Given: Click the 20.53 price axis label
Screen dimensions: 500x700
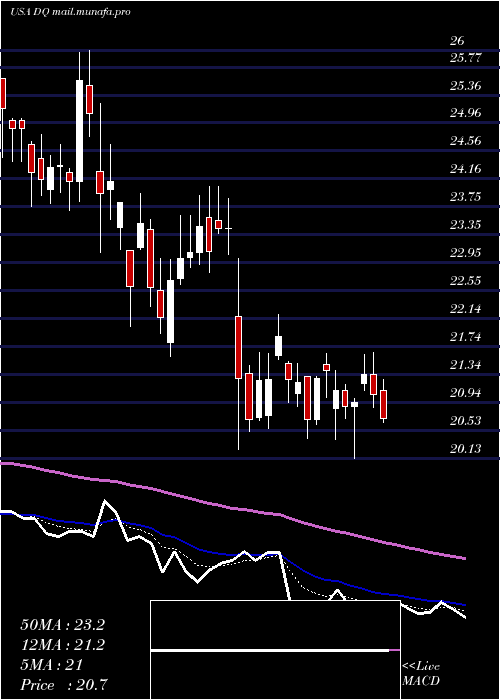Looking at the screenshot, I should tap(467, 421).
